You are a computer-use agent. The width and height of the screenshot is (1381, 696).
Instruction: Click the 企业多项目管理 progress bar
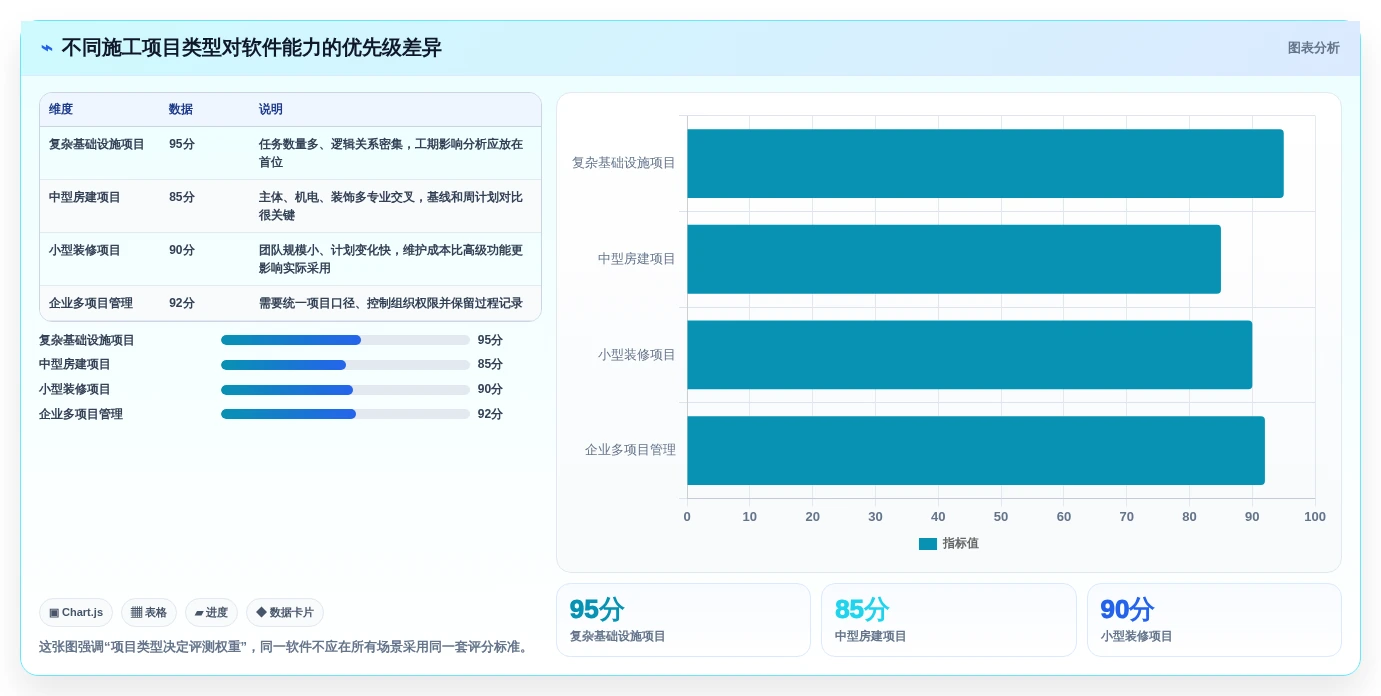[345, 414]
